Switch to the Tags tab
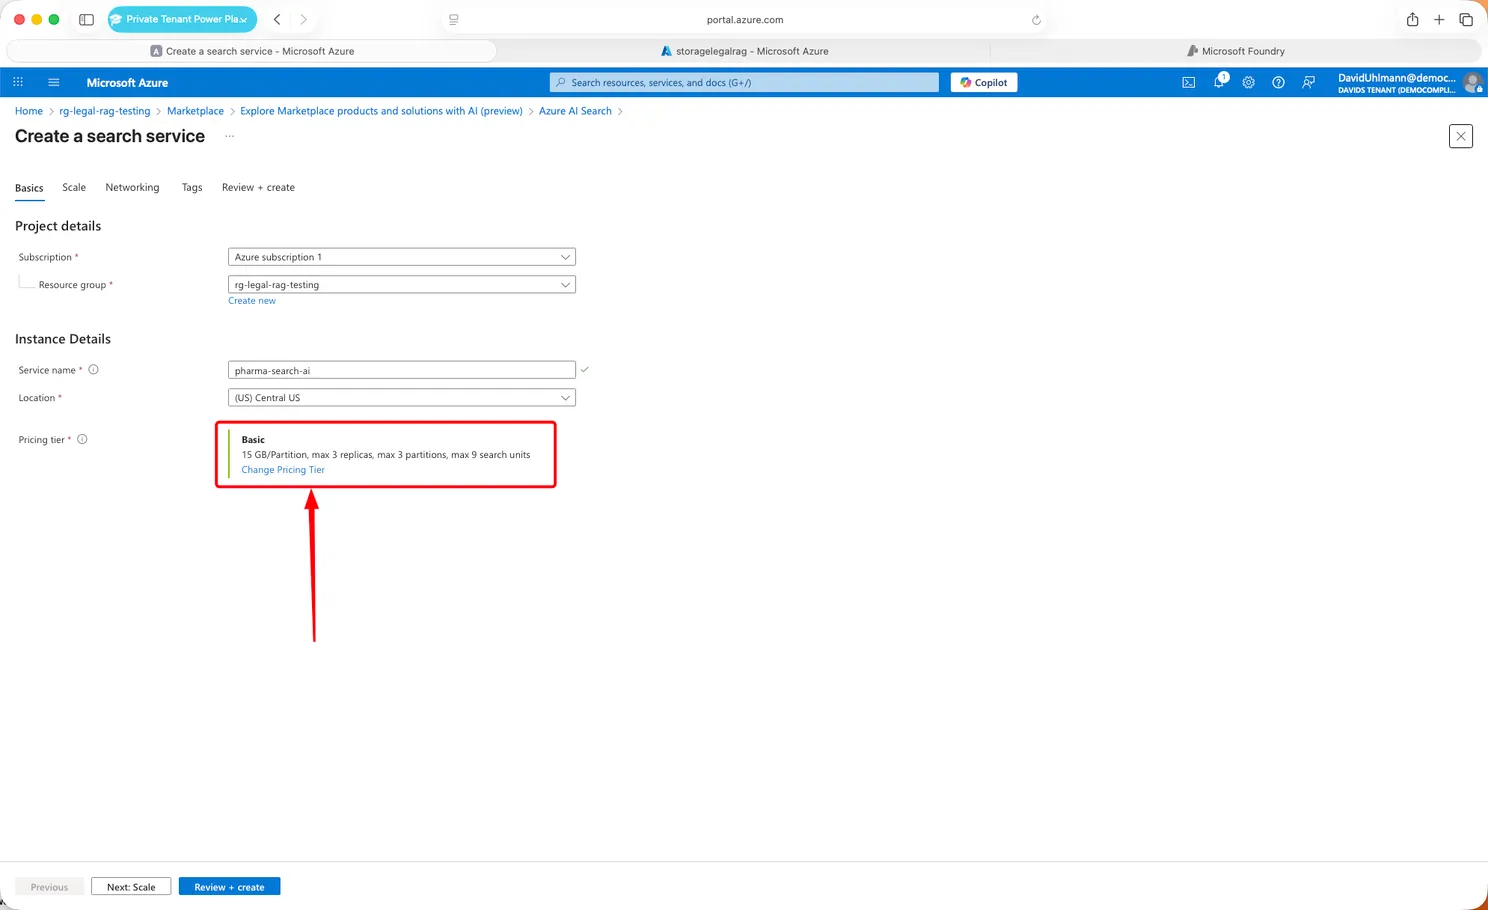This screenshot has height=910, width=1488. pos(192,188)
